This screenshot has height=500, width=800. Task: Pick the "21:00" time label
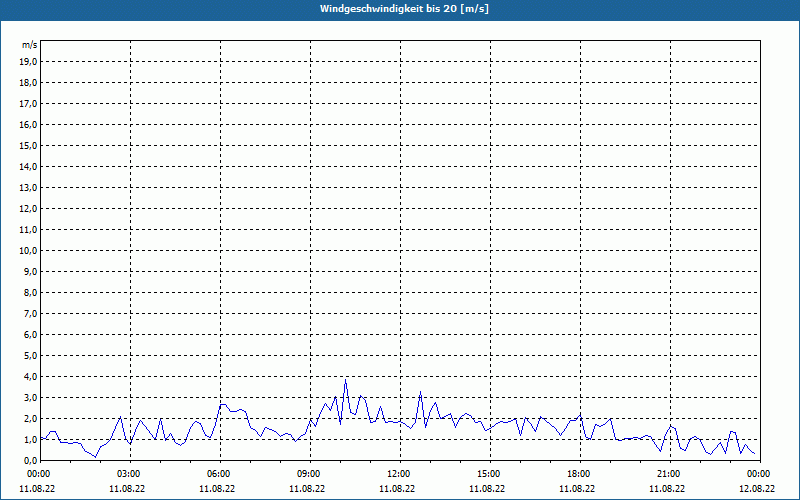(670, 474)
